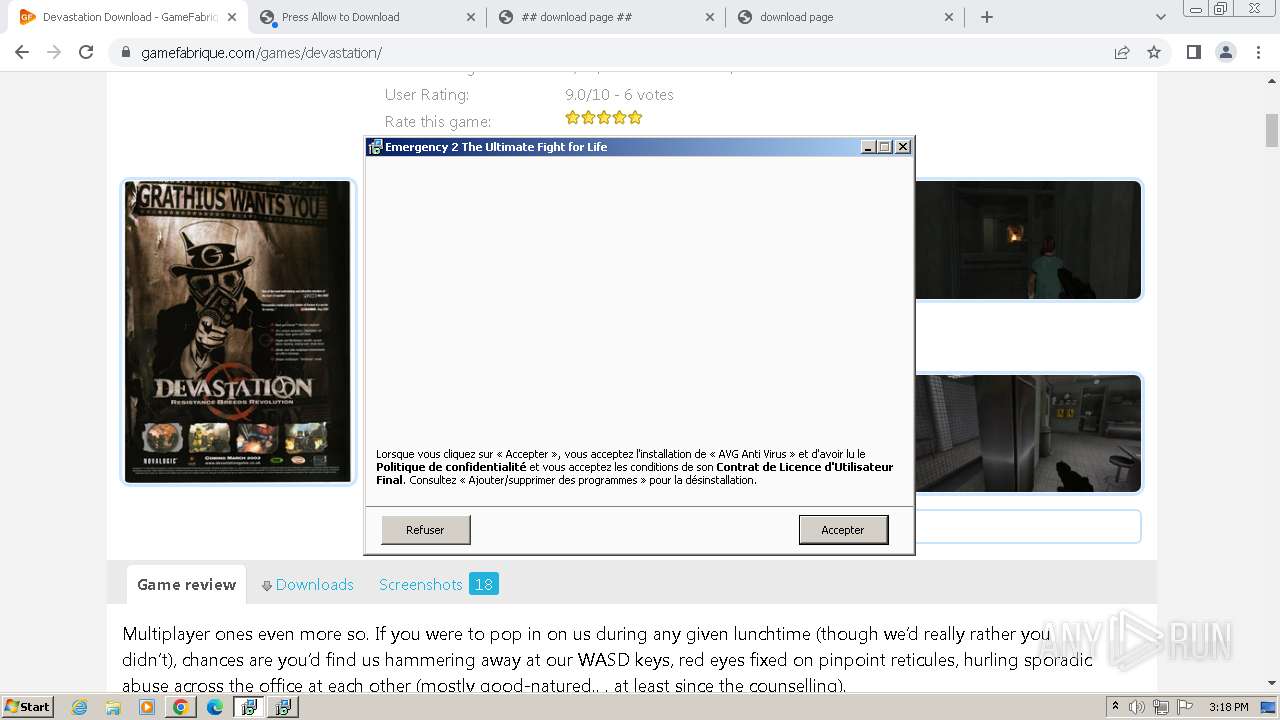
Task: Click the Refuser button in installer dialog
Action: (425, 530)
